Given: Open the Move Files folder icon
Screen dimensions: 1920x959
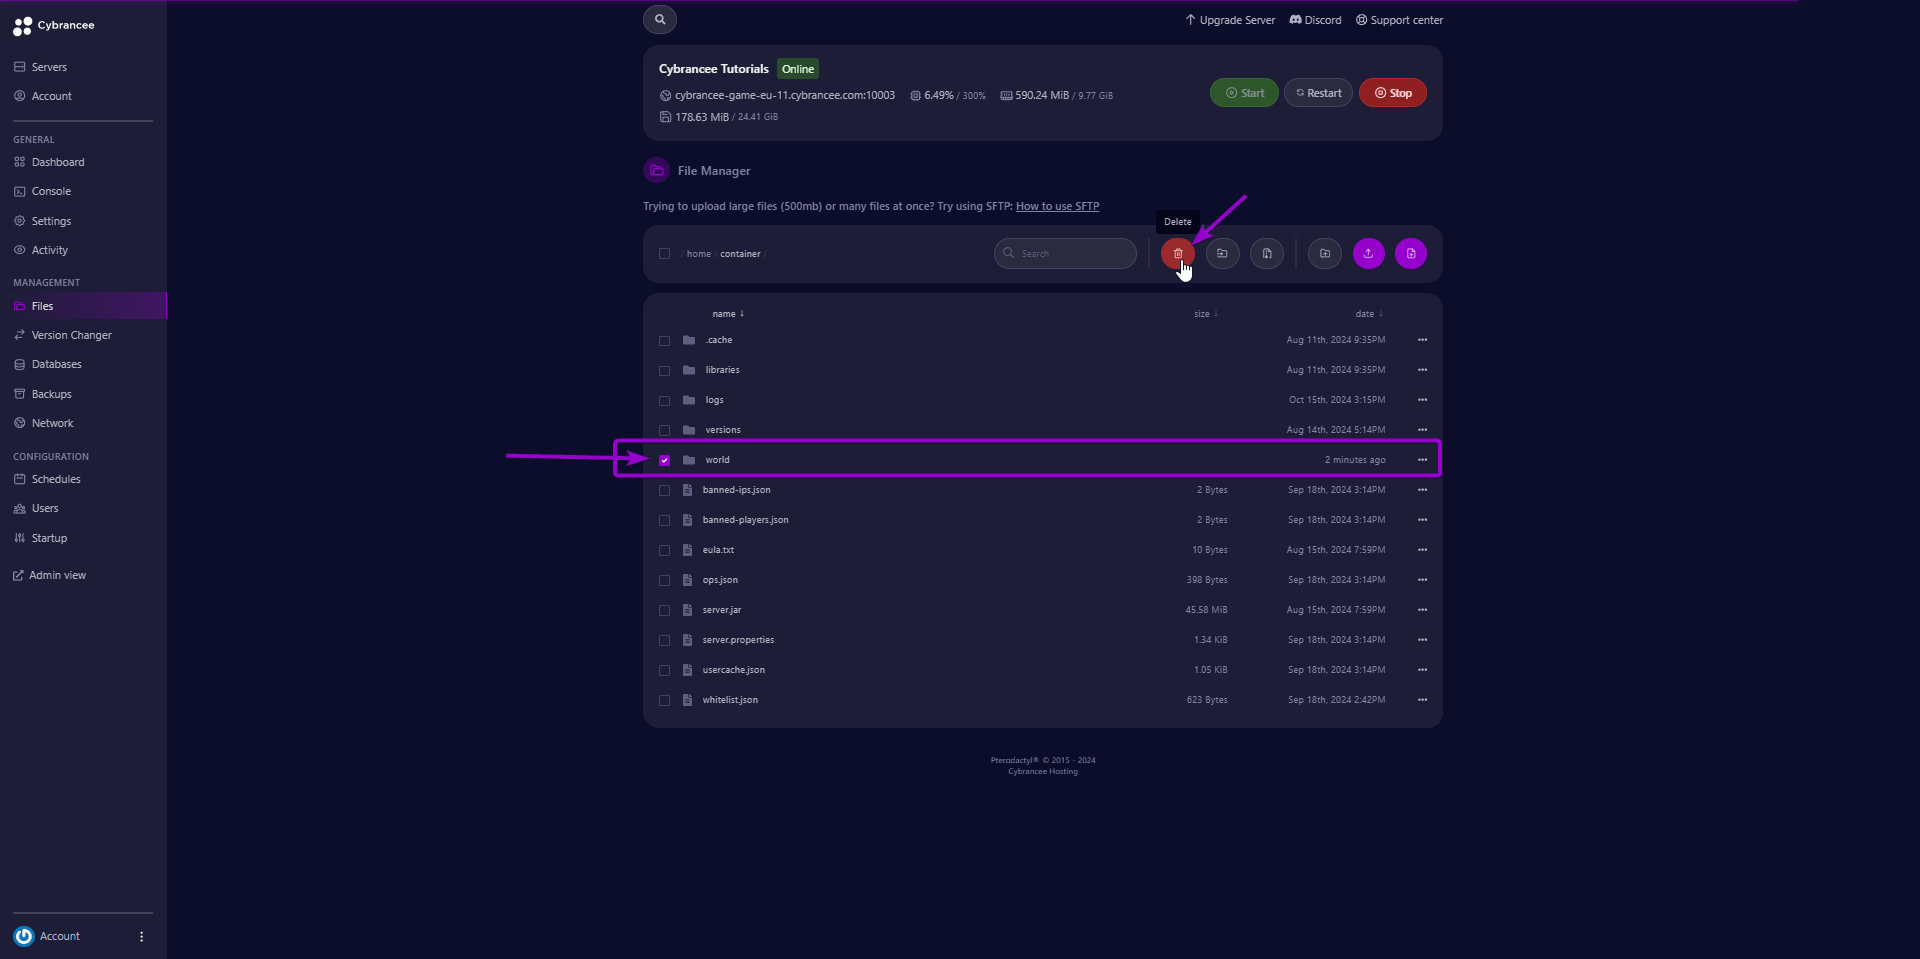Looking at the screenshot, I should click(x=1223, y=253).
